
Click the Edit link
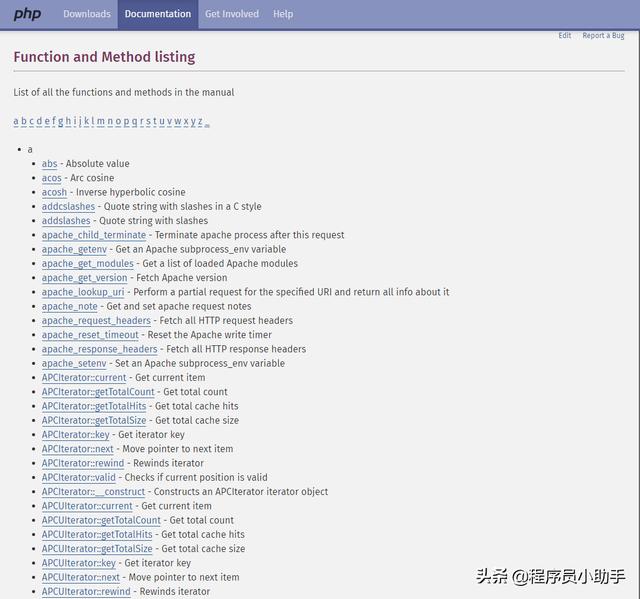point(565,36)
